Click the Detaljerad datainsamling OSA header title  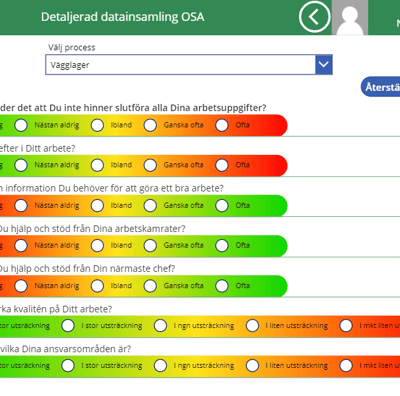pyautogui.click(x=123, y=17)
